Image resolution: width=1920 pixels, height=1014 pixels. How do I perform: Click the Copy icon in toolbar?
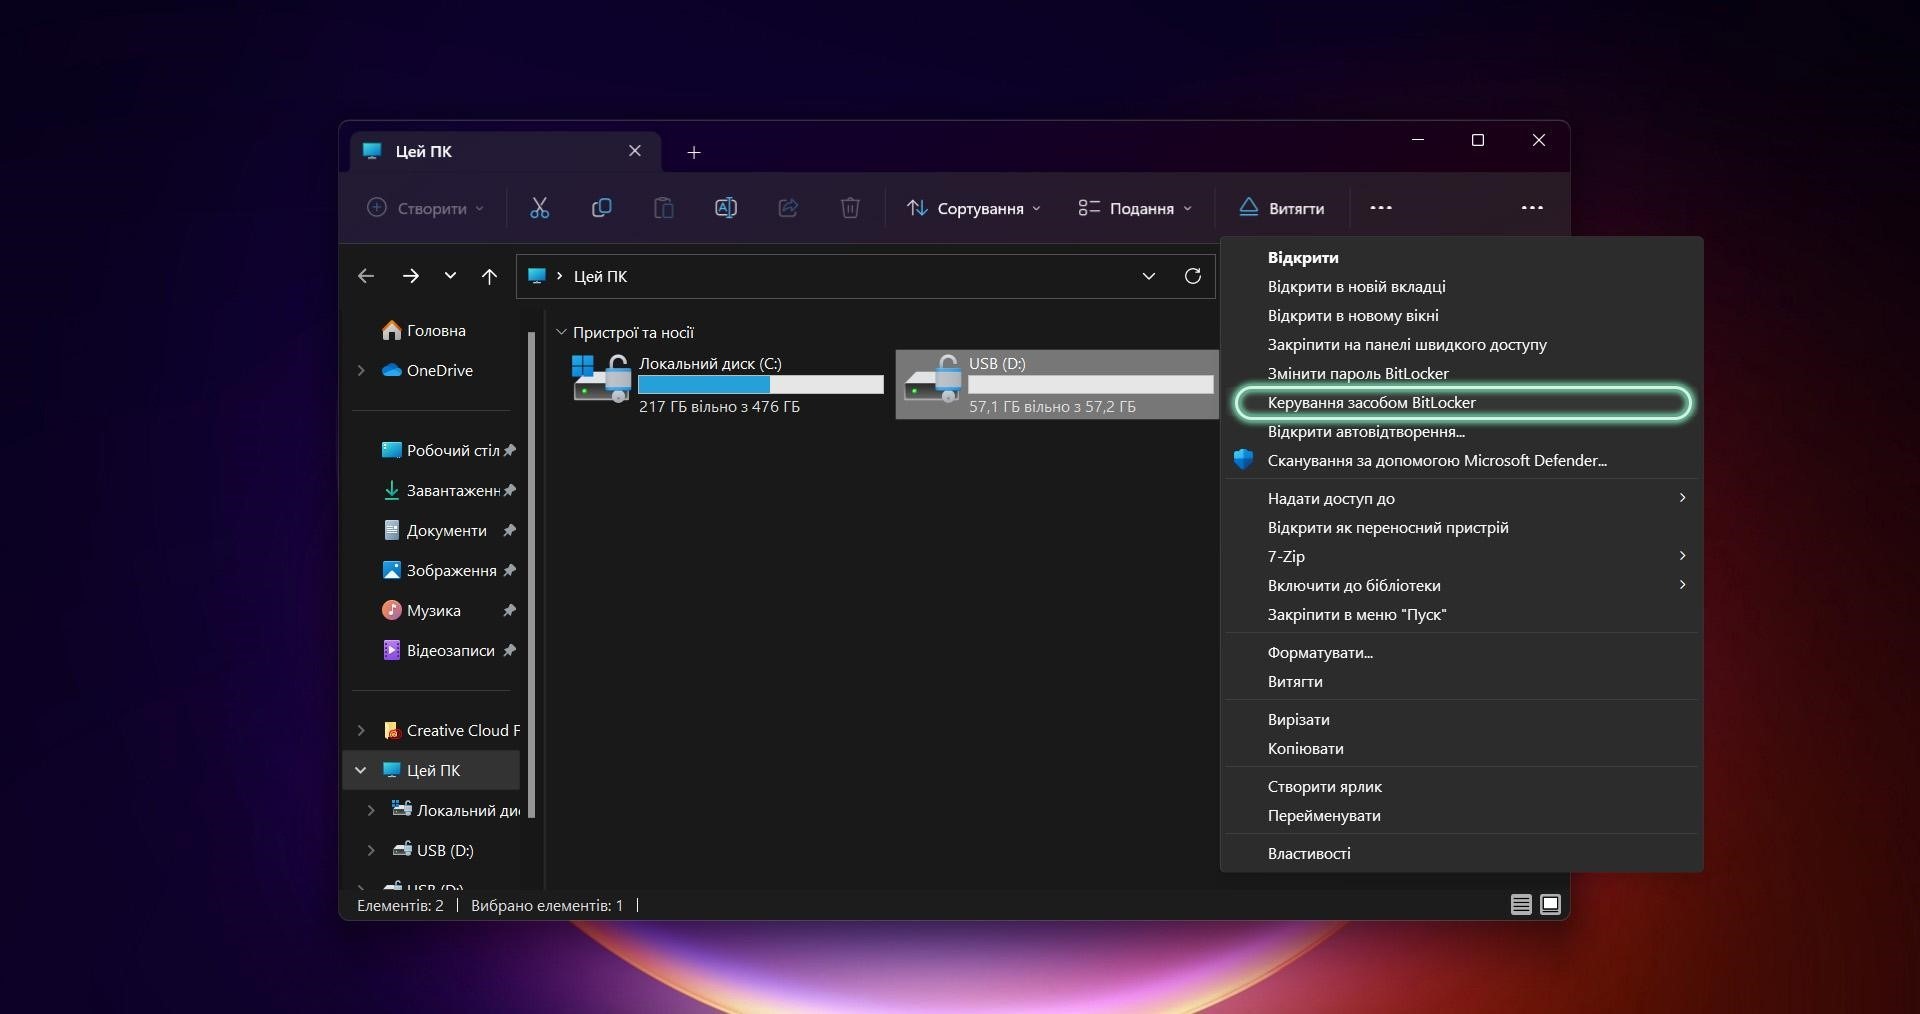601,208
